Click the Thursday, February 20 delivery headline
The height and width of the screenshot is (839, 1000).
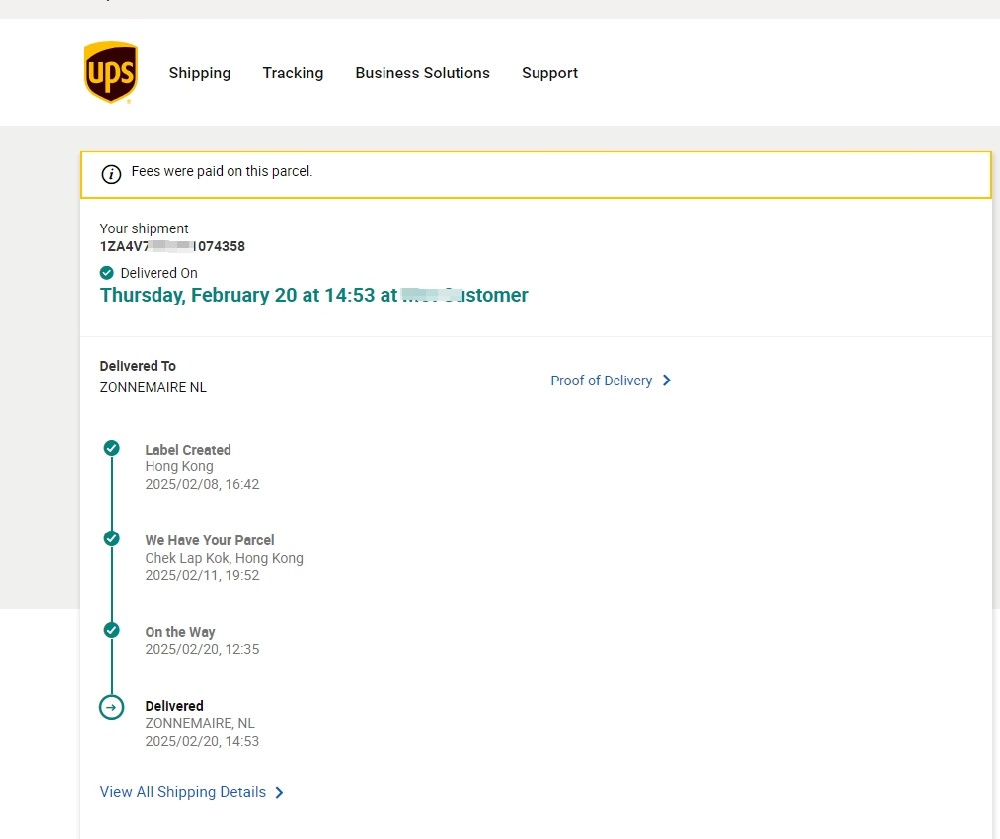point(314,295)
